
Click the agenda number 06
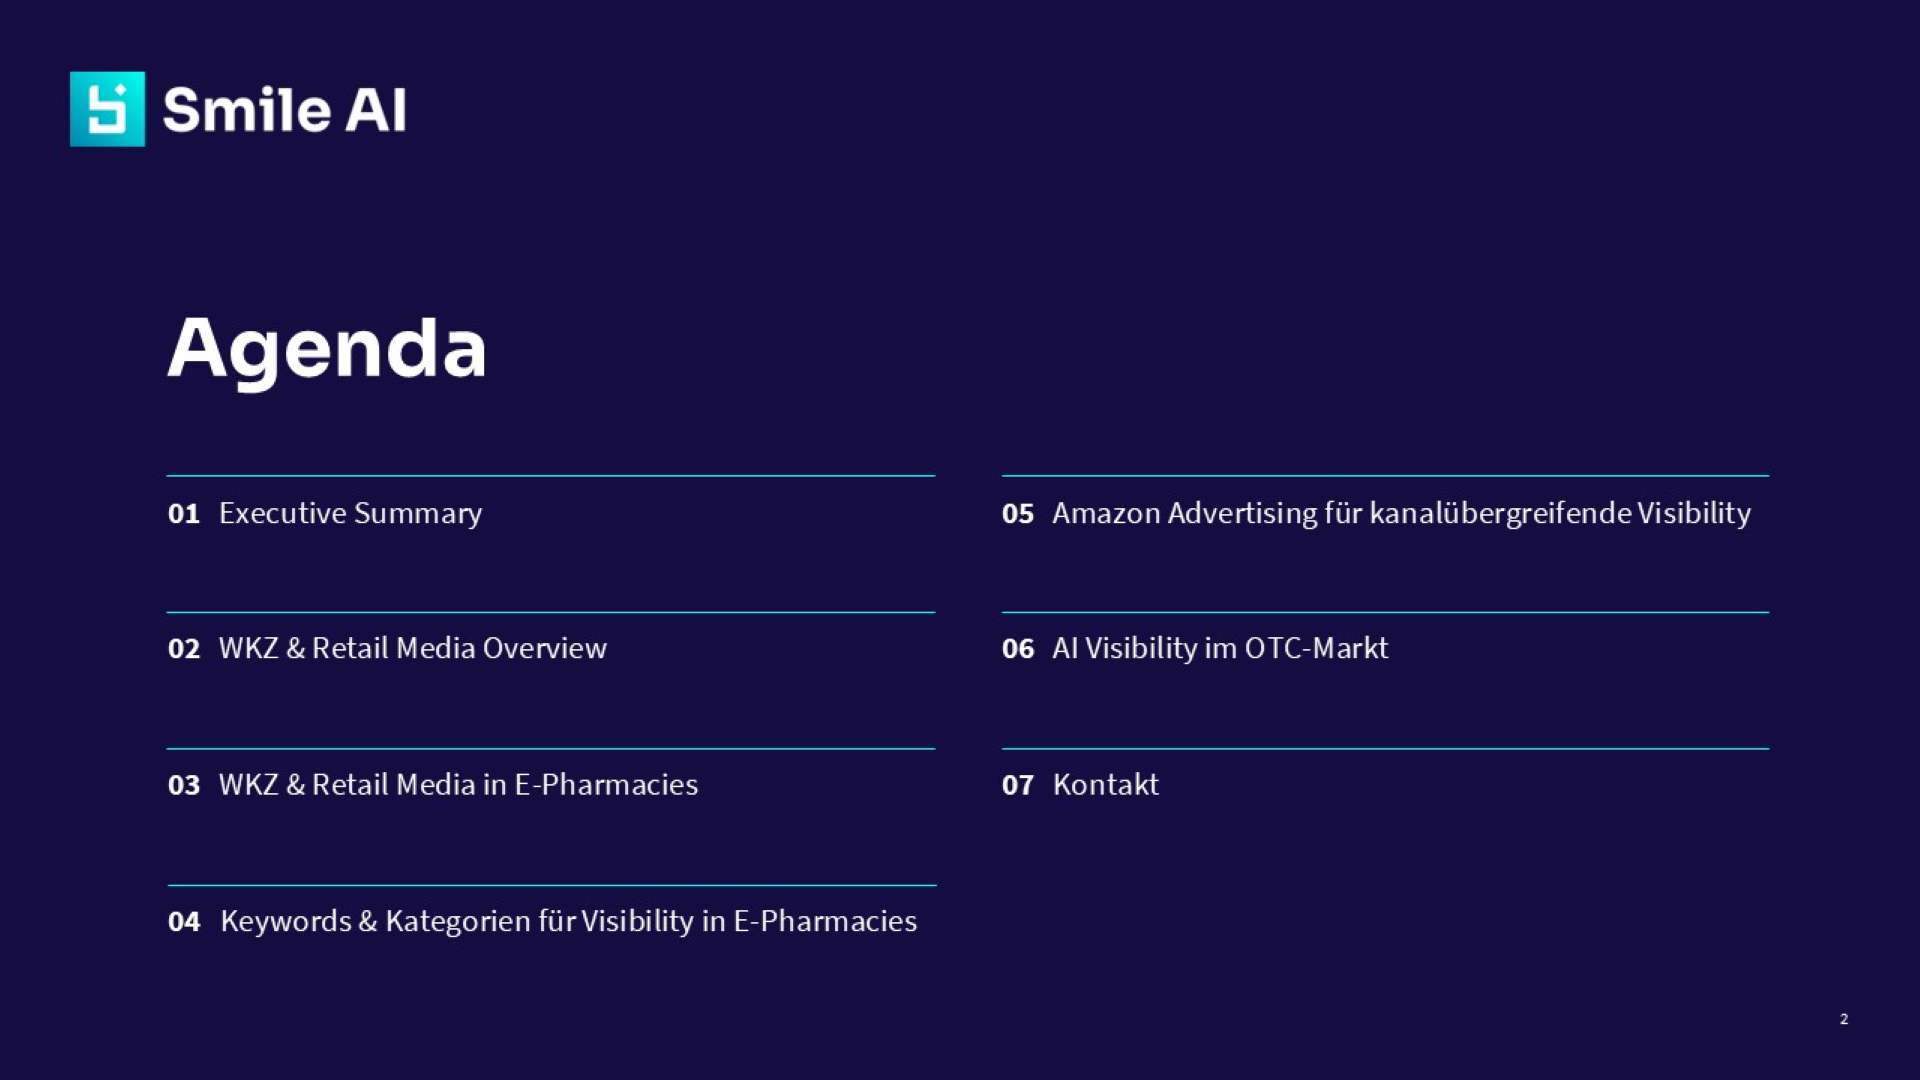click(x=1018, y=649)
